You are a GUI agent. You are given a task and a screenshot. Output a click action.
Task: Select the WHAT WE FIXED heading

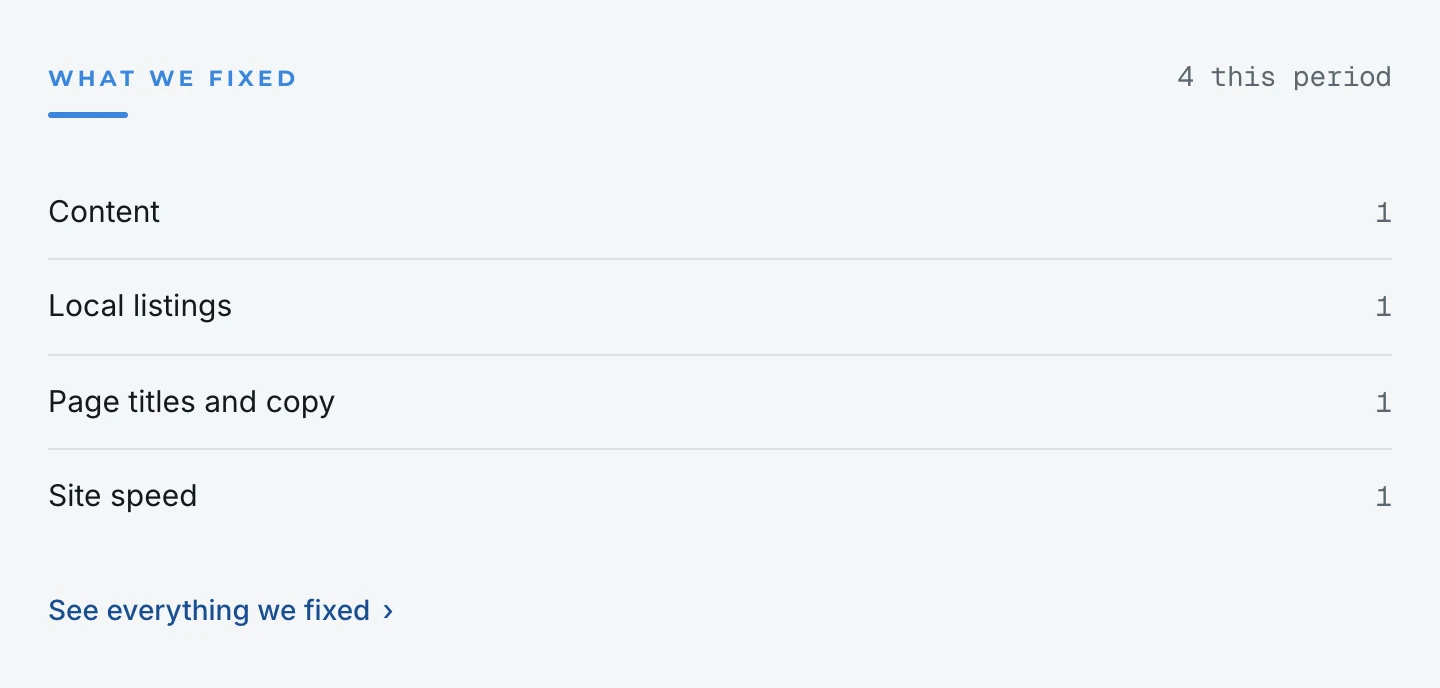tap(173, 78)
